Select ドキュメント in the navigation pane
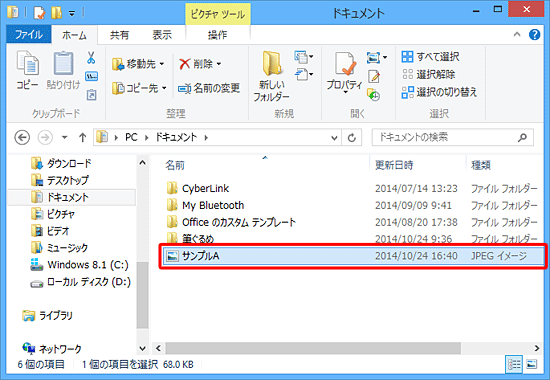550x380 pixels. pos(71,197)
